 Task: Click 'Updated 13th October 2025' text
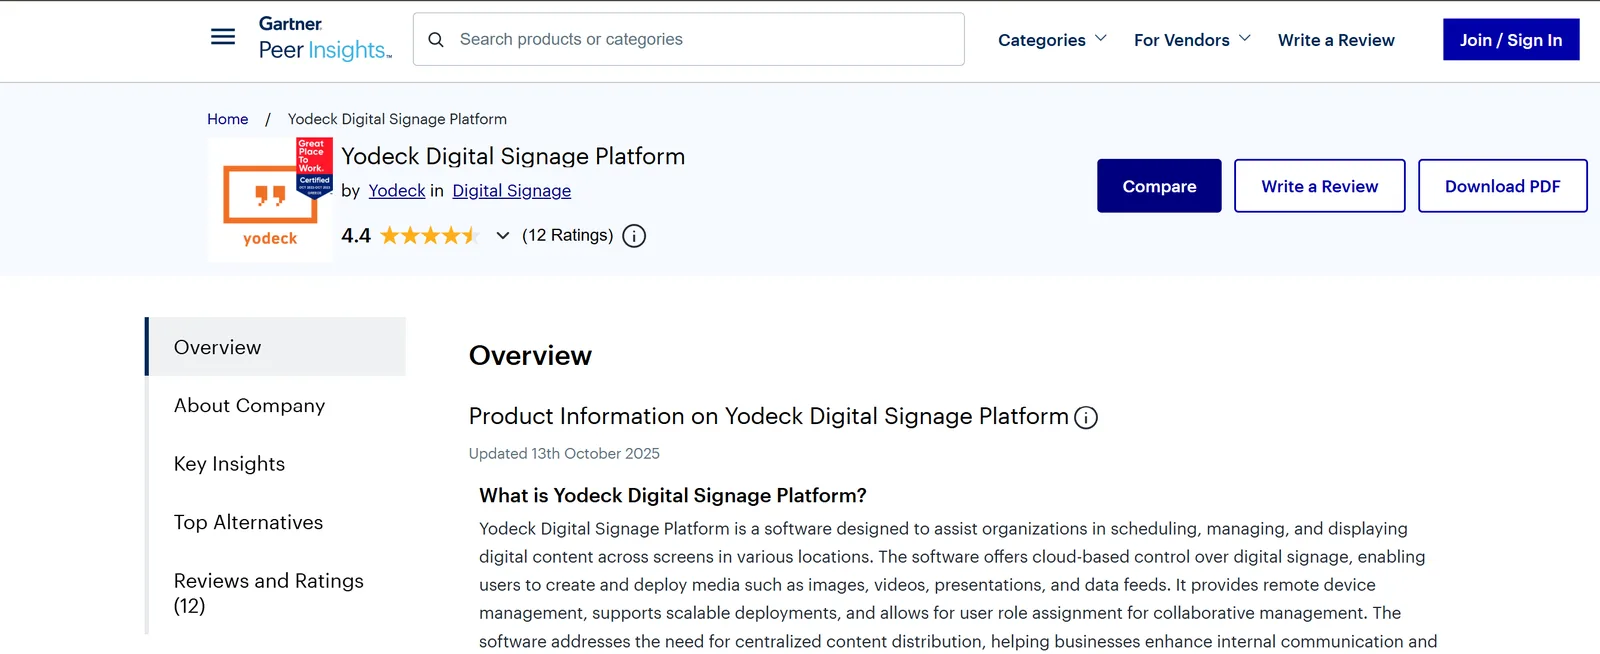pyautogui.click(x=564, y=454)
